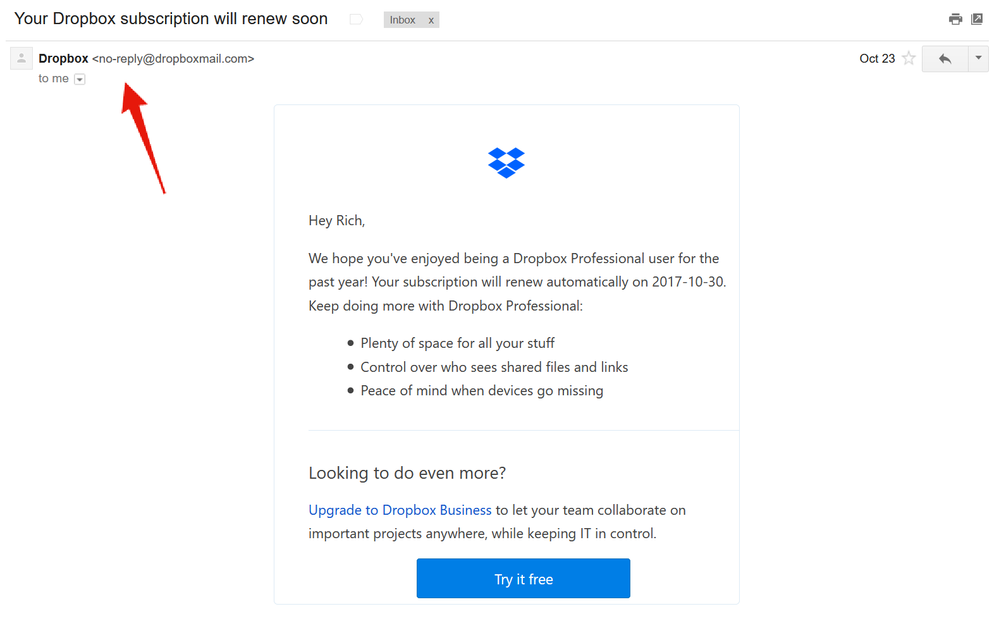The width and height of the screenshot is (999, 642).
Task: Print this email with the printer icon
Action: [955, 19]
